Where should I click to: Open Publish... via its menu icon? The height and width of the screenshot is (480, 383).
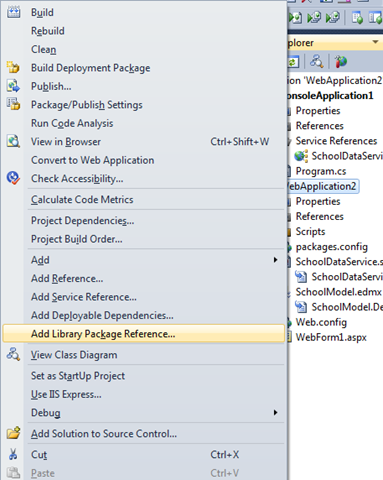coord(13,86)
